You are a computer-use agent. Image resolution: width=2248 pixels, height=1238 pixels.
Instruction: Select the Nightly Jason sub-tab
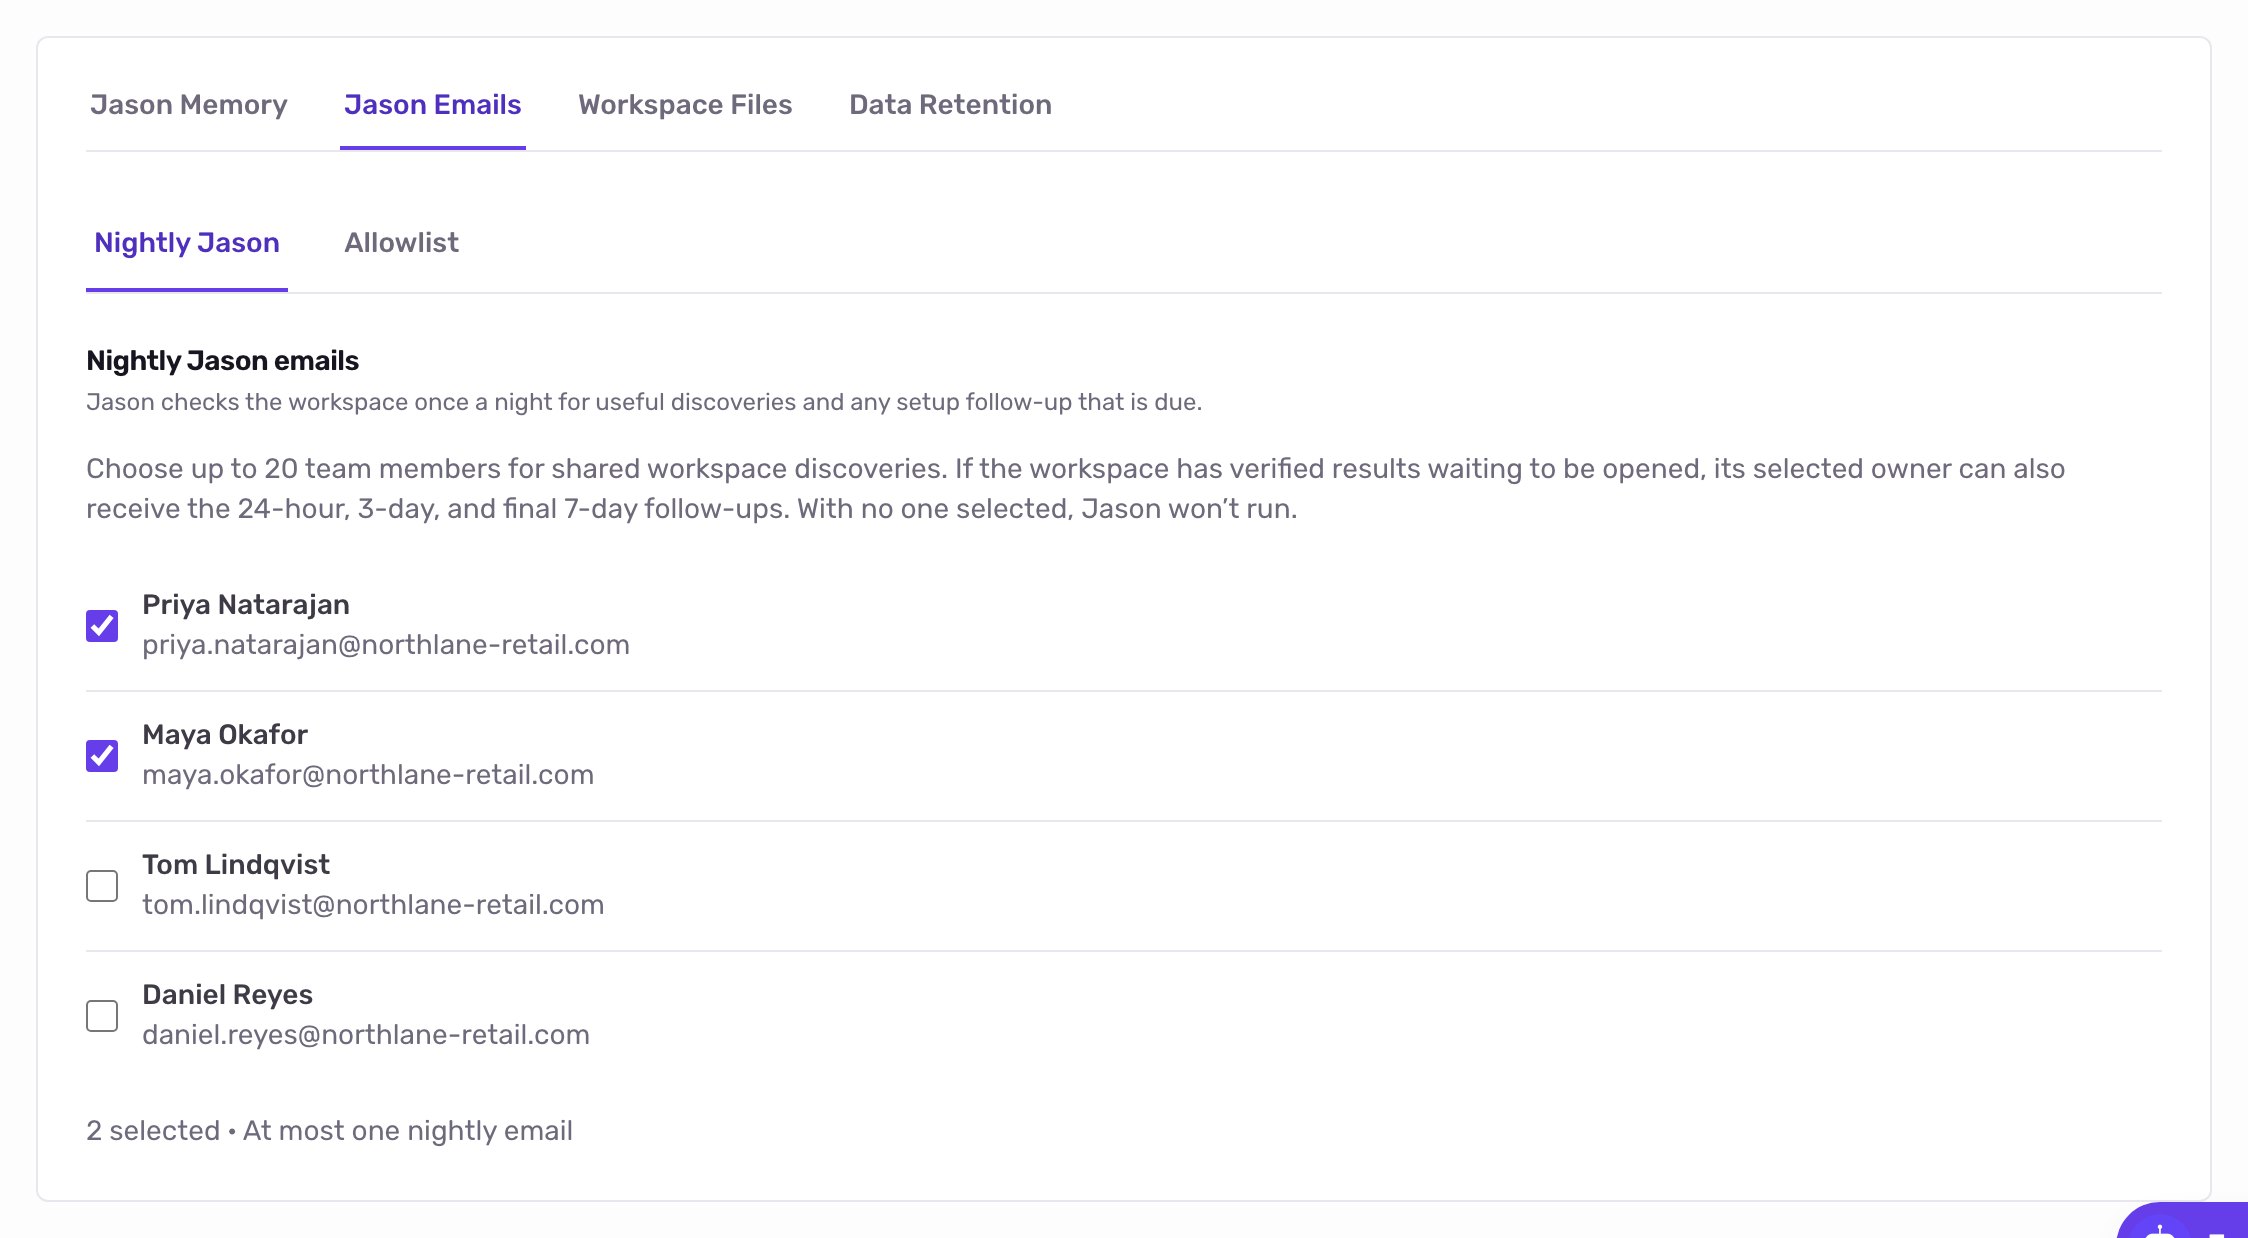pos(187,243)
